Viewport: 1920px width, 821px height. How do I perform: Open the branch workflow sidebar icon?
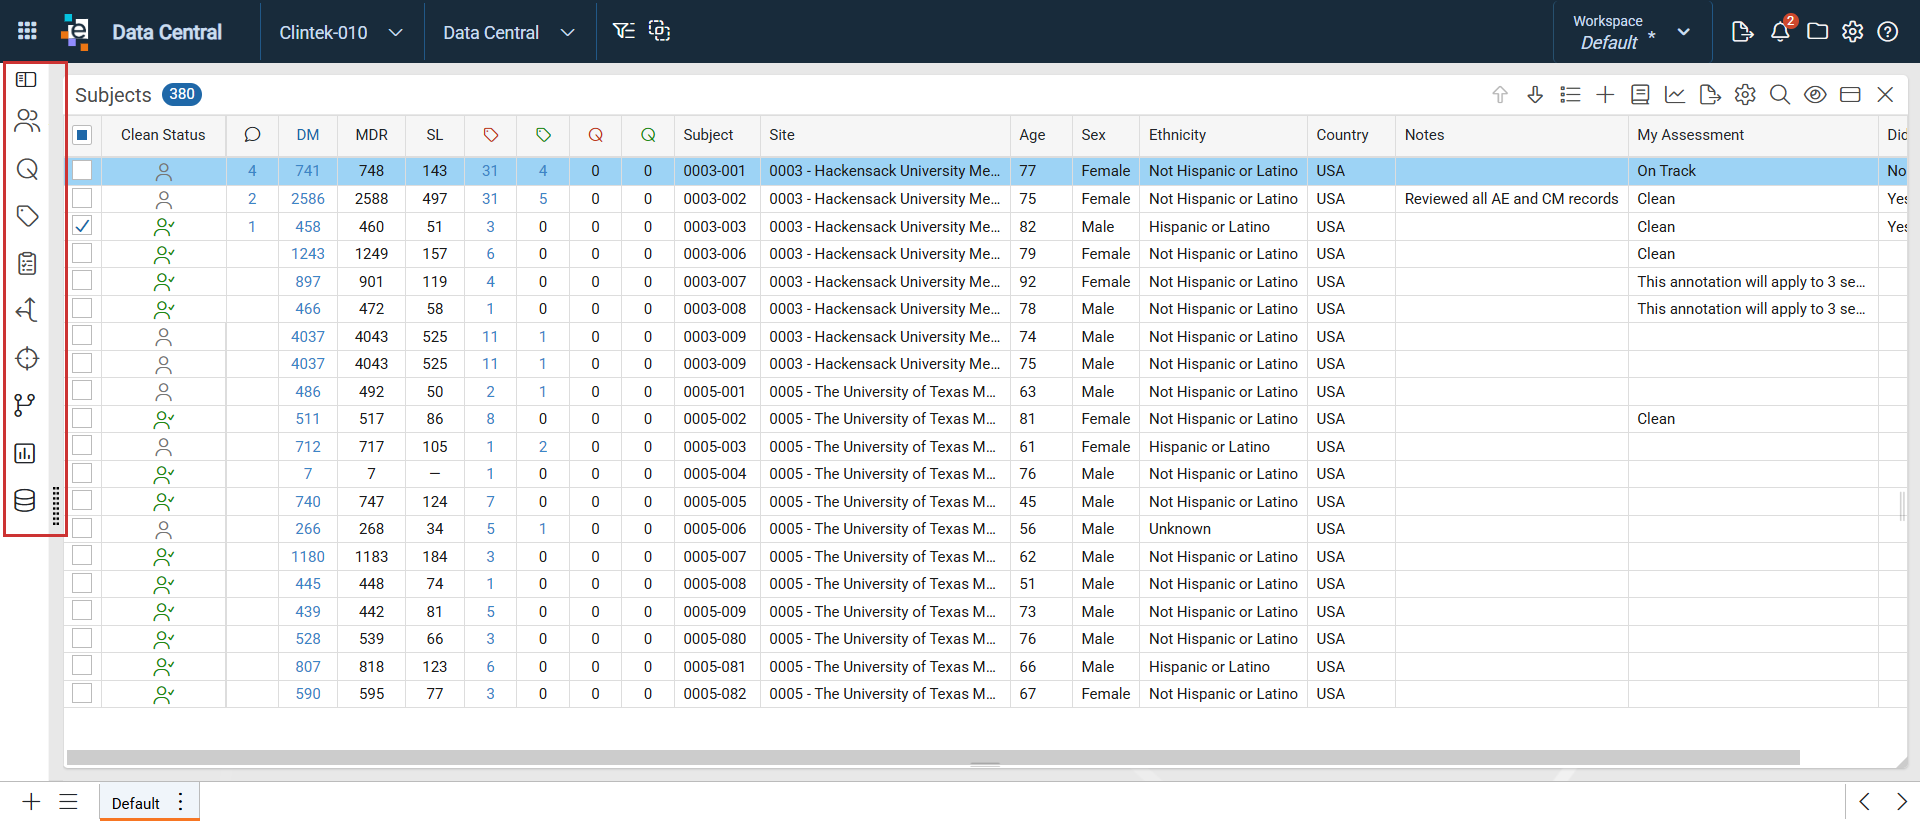[25, 405]
